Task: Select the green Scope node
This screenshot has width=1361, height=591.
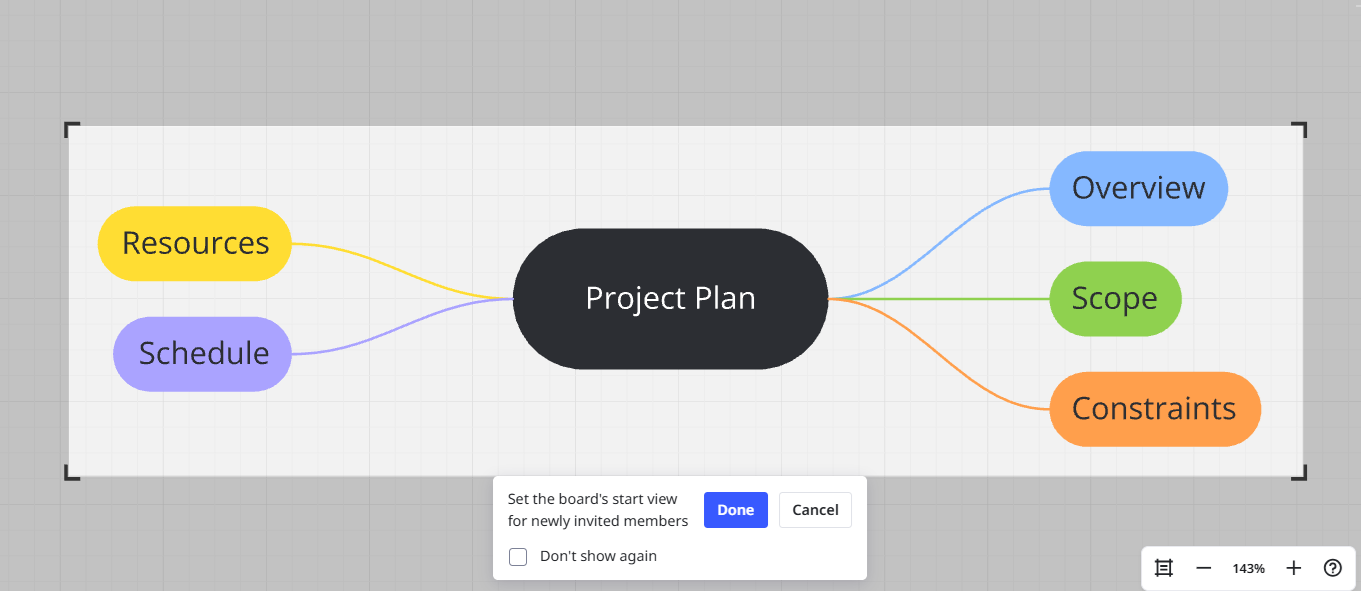Action: pyautogui.click(x=1115, y=299)
